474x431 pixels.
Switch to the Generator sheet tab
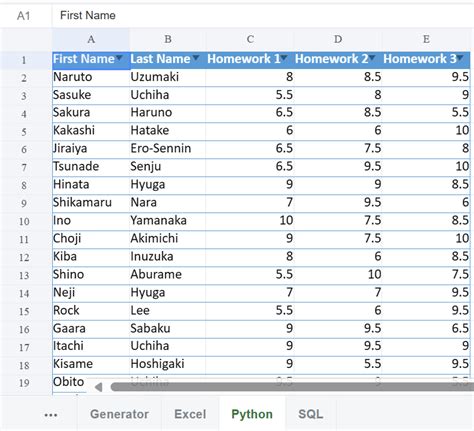tap(119, 414)
